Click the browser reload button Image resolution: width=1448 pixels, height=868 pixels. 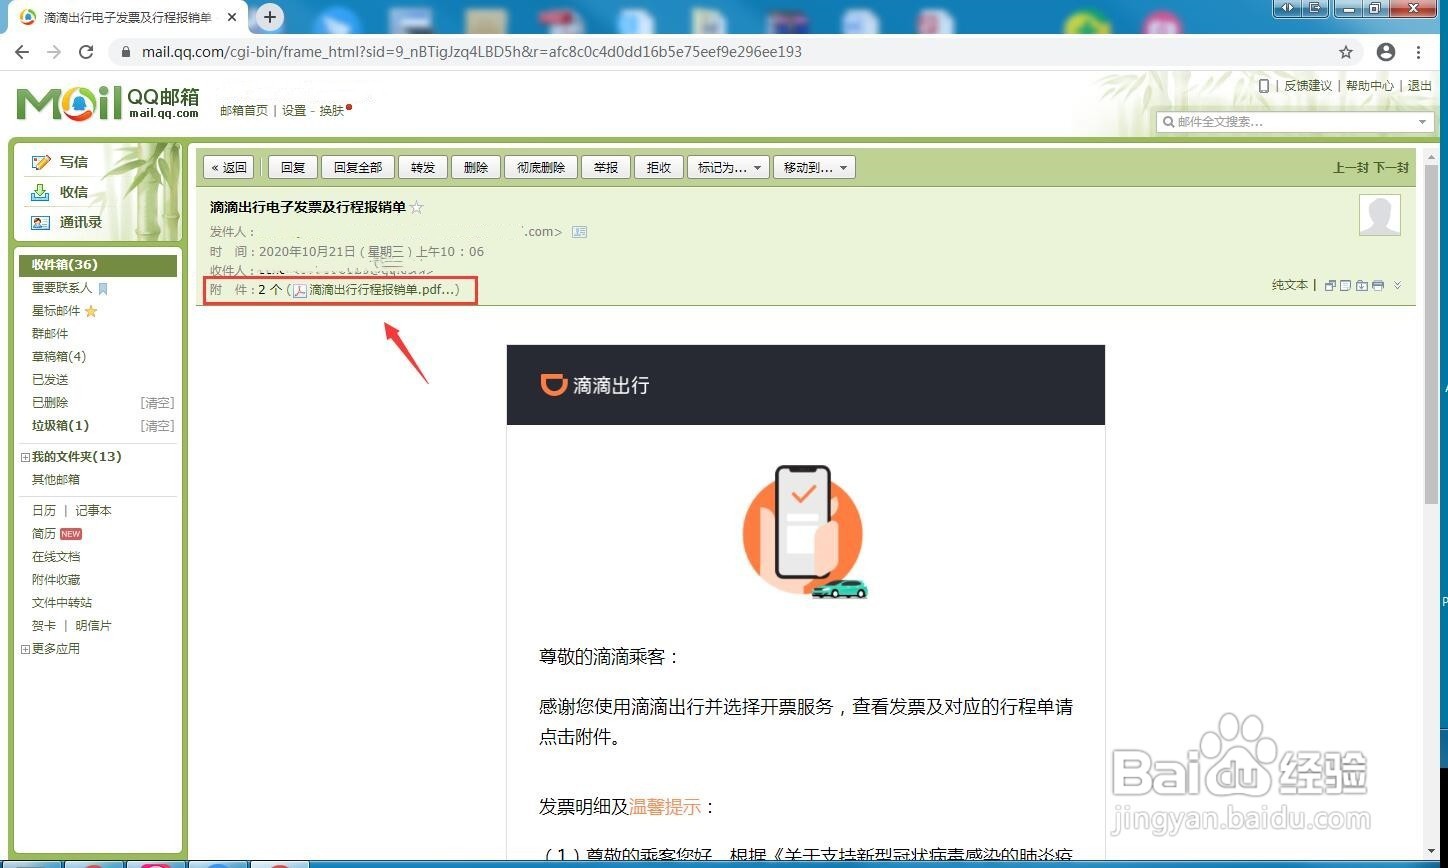[x=86, y=52]
